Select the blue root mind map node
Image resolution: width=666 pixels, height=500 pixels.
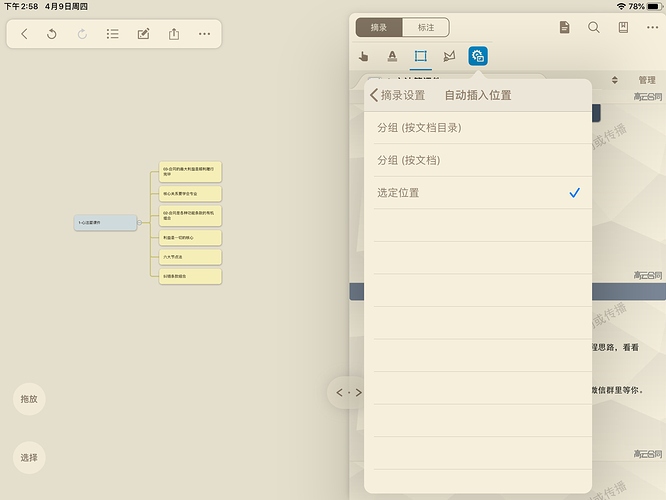[x=105, y=223]
